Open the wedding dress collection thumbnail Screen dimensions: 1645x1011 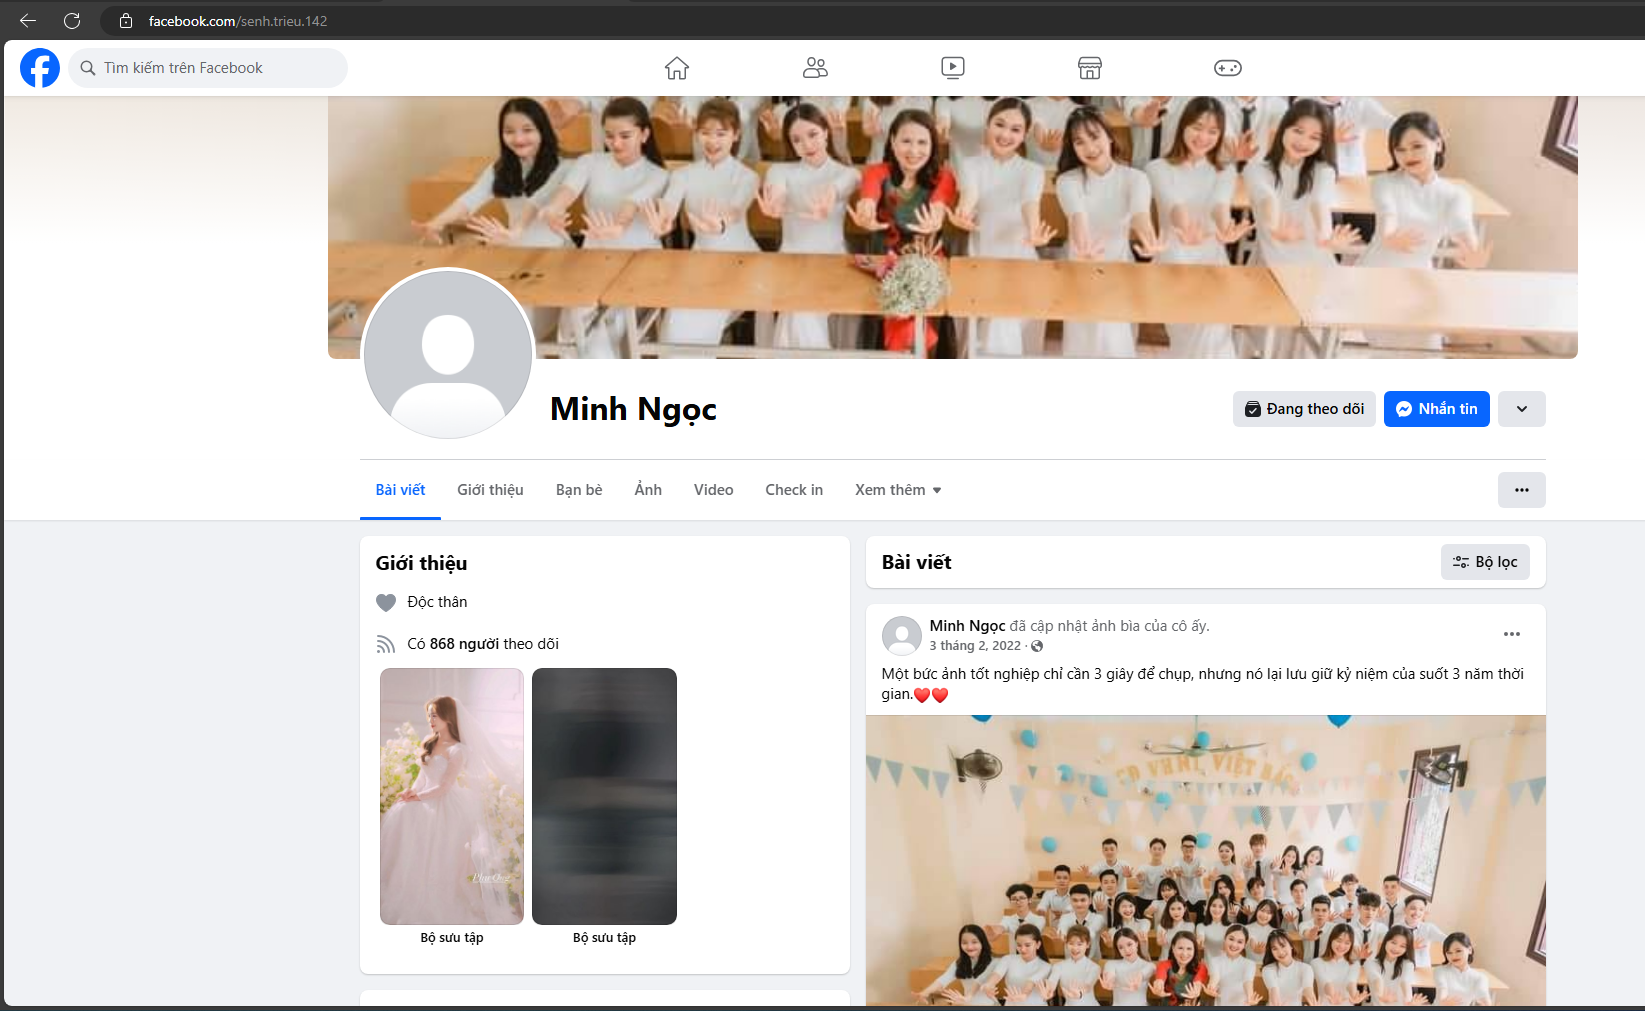(452, 796)
